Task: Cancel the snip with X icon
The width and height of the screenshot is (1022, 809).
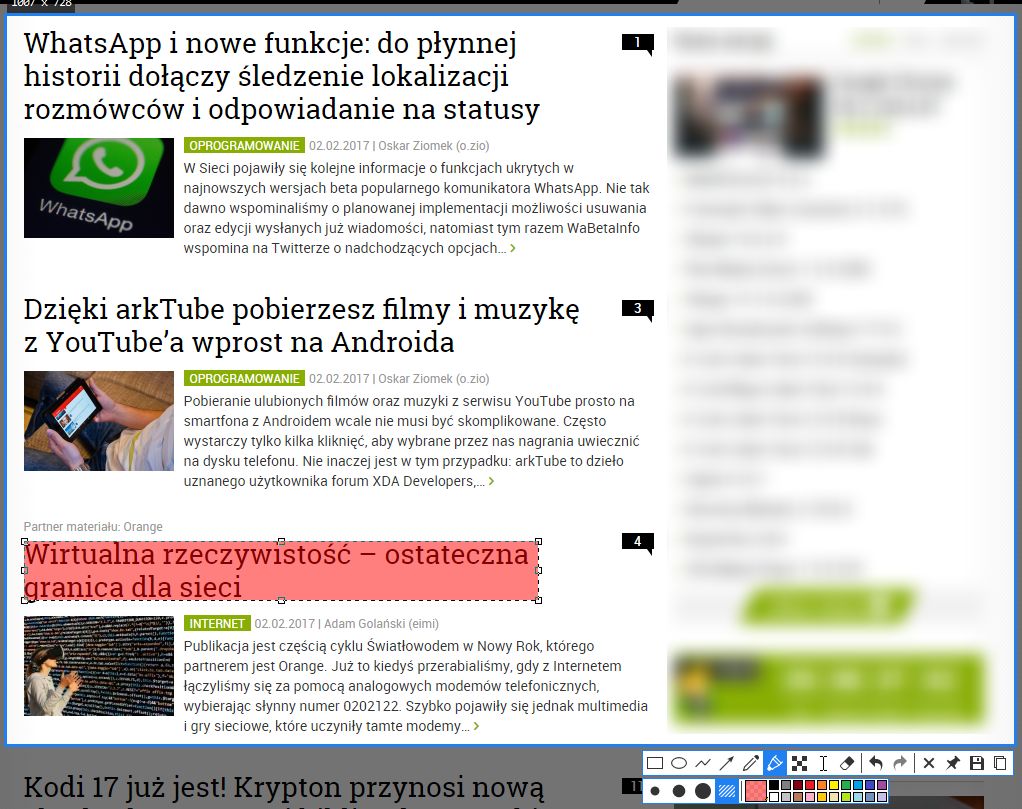Action: (x=929, y=763)
